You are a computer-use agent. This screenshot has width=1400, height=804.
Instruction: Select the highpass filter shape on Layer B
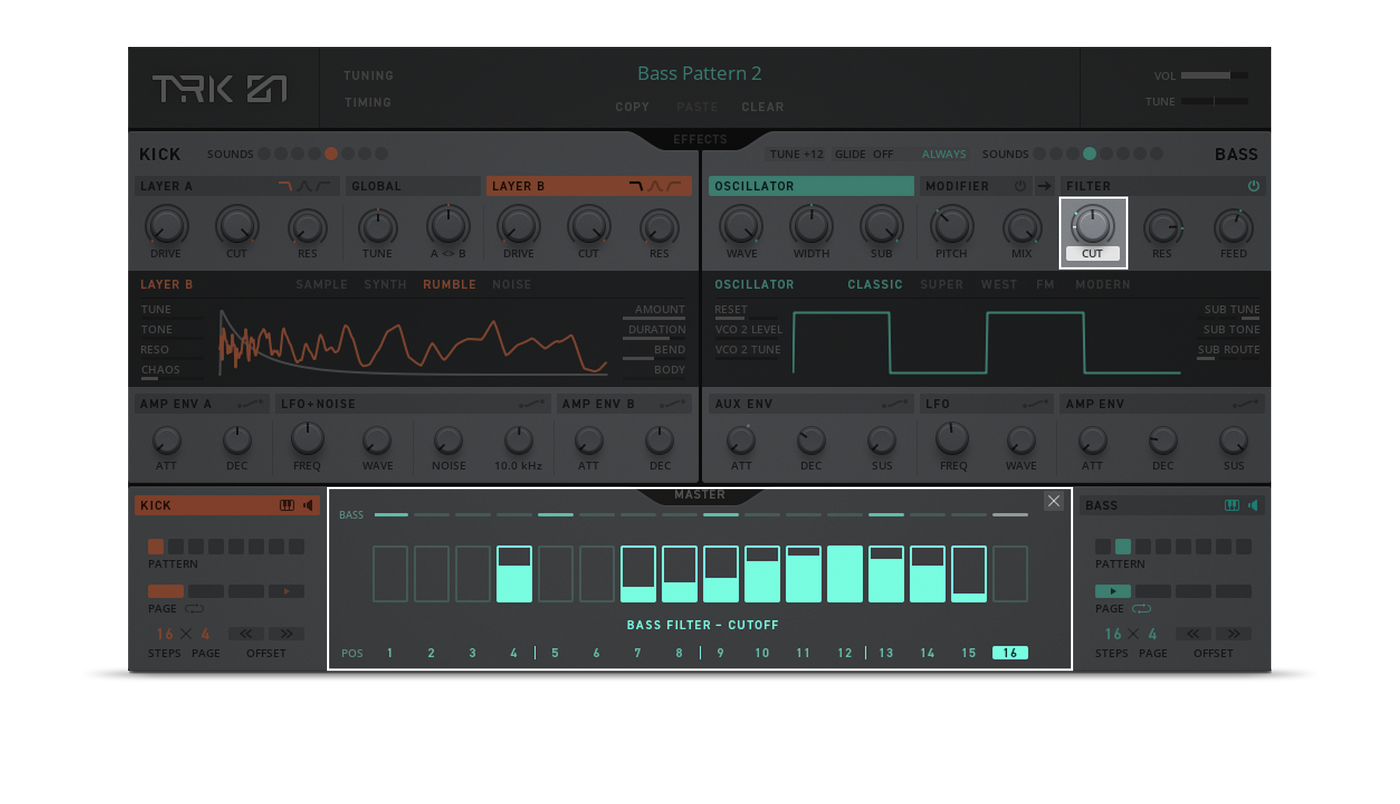coord(674,186)
